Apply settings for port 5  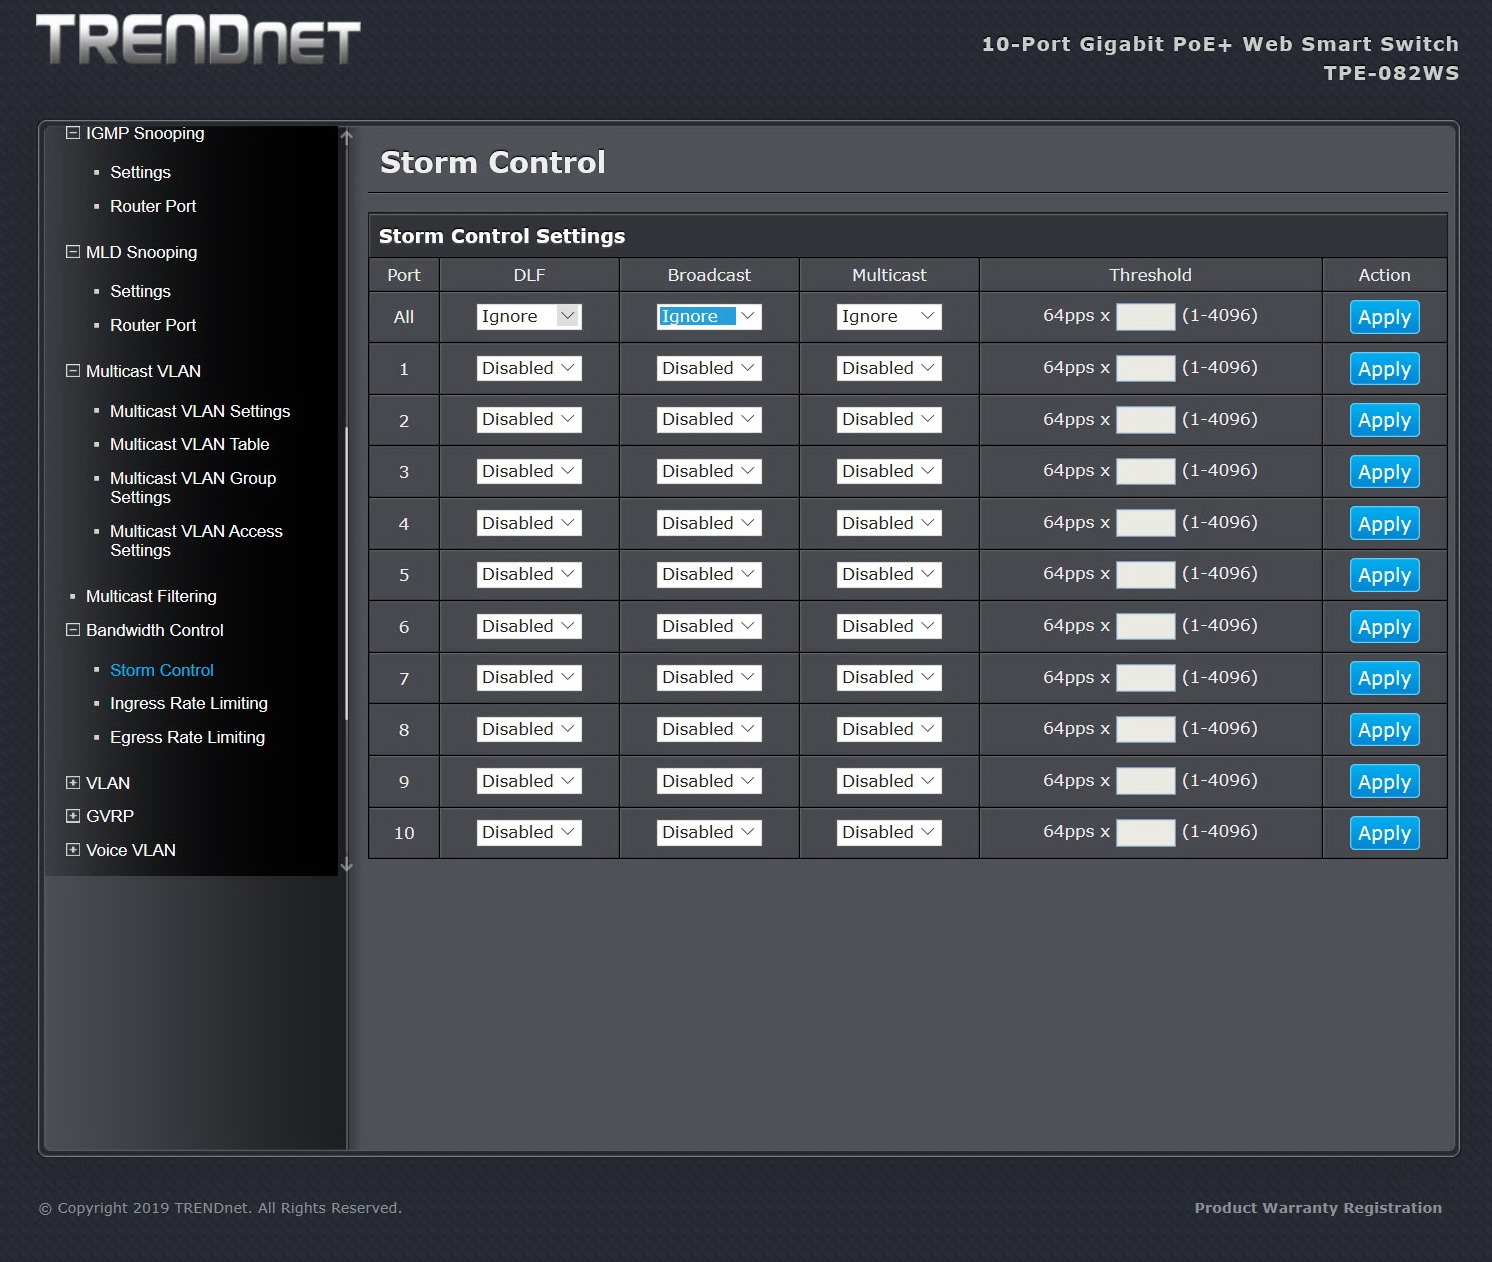coord(1384,575)
